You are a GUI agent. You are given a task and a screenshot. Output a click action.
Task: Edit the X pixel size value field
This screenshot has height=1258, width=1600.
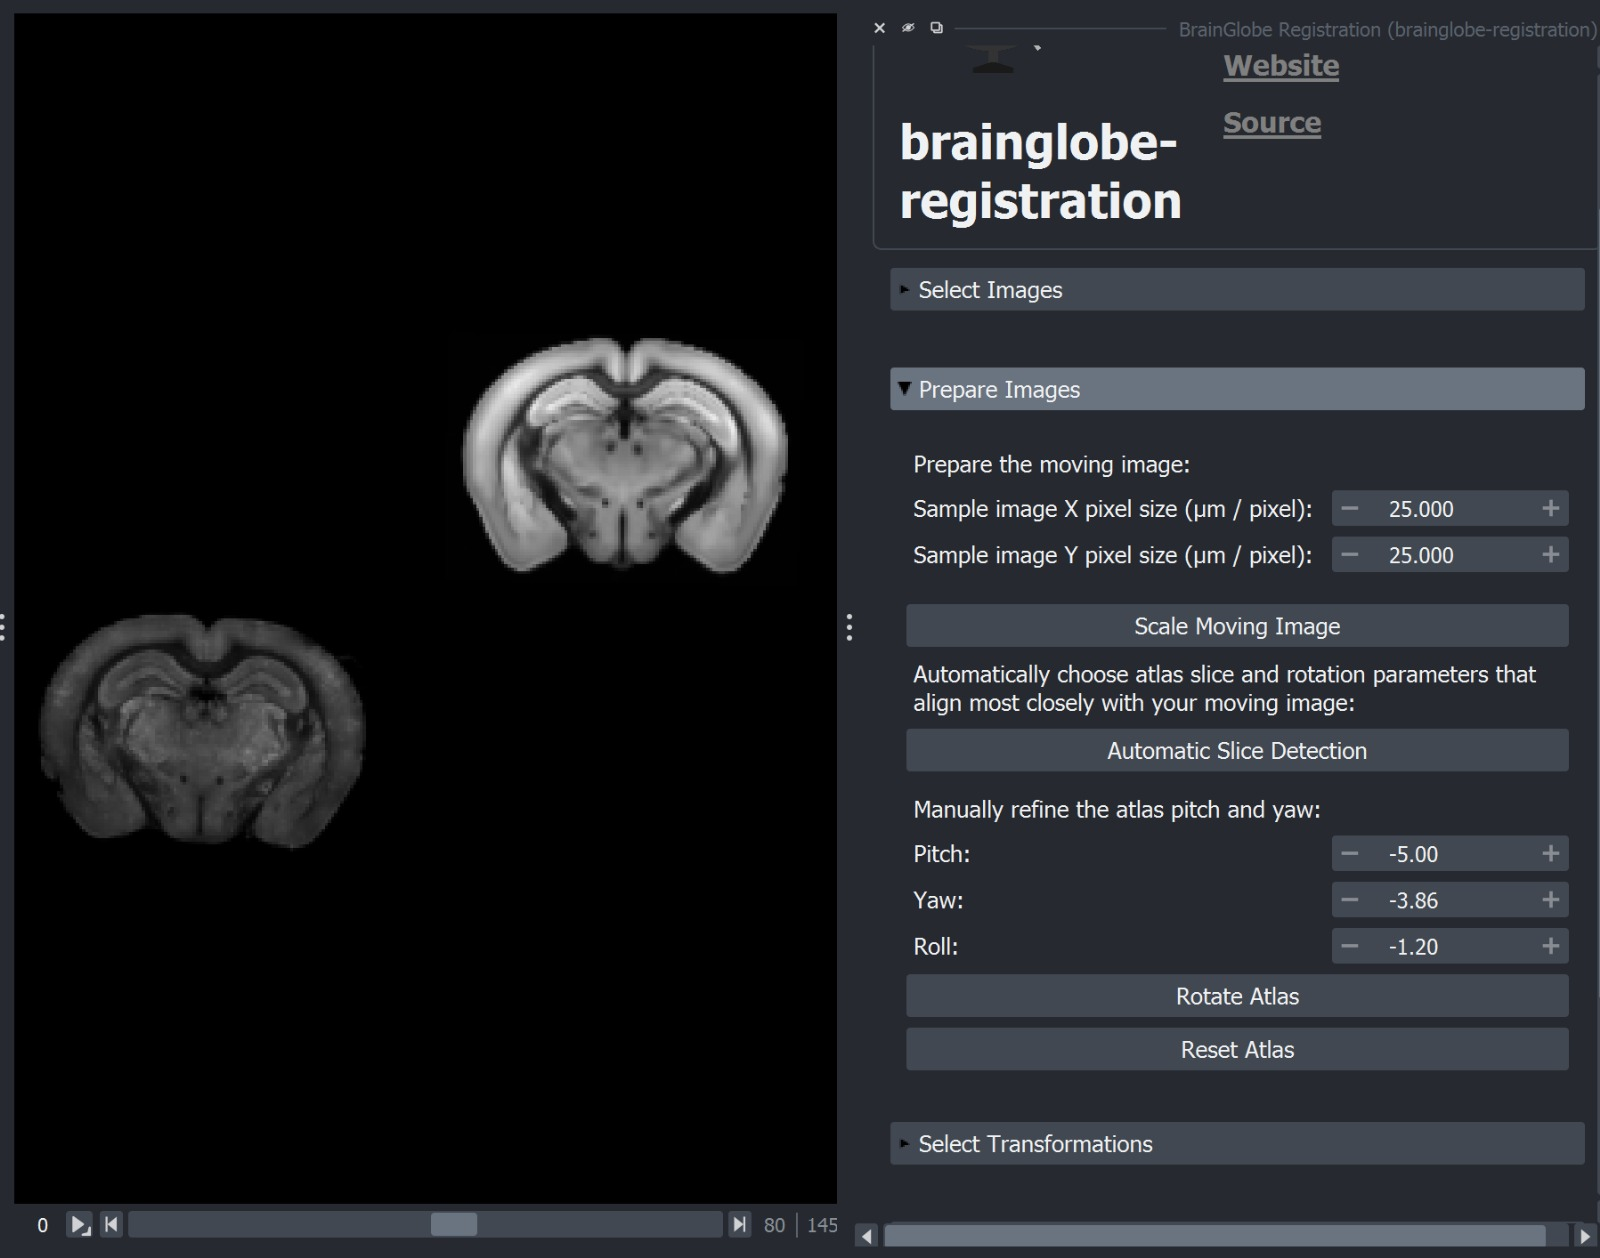[1450, 509]
